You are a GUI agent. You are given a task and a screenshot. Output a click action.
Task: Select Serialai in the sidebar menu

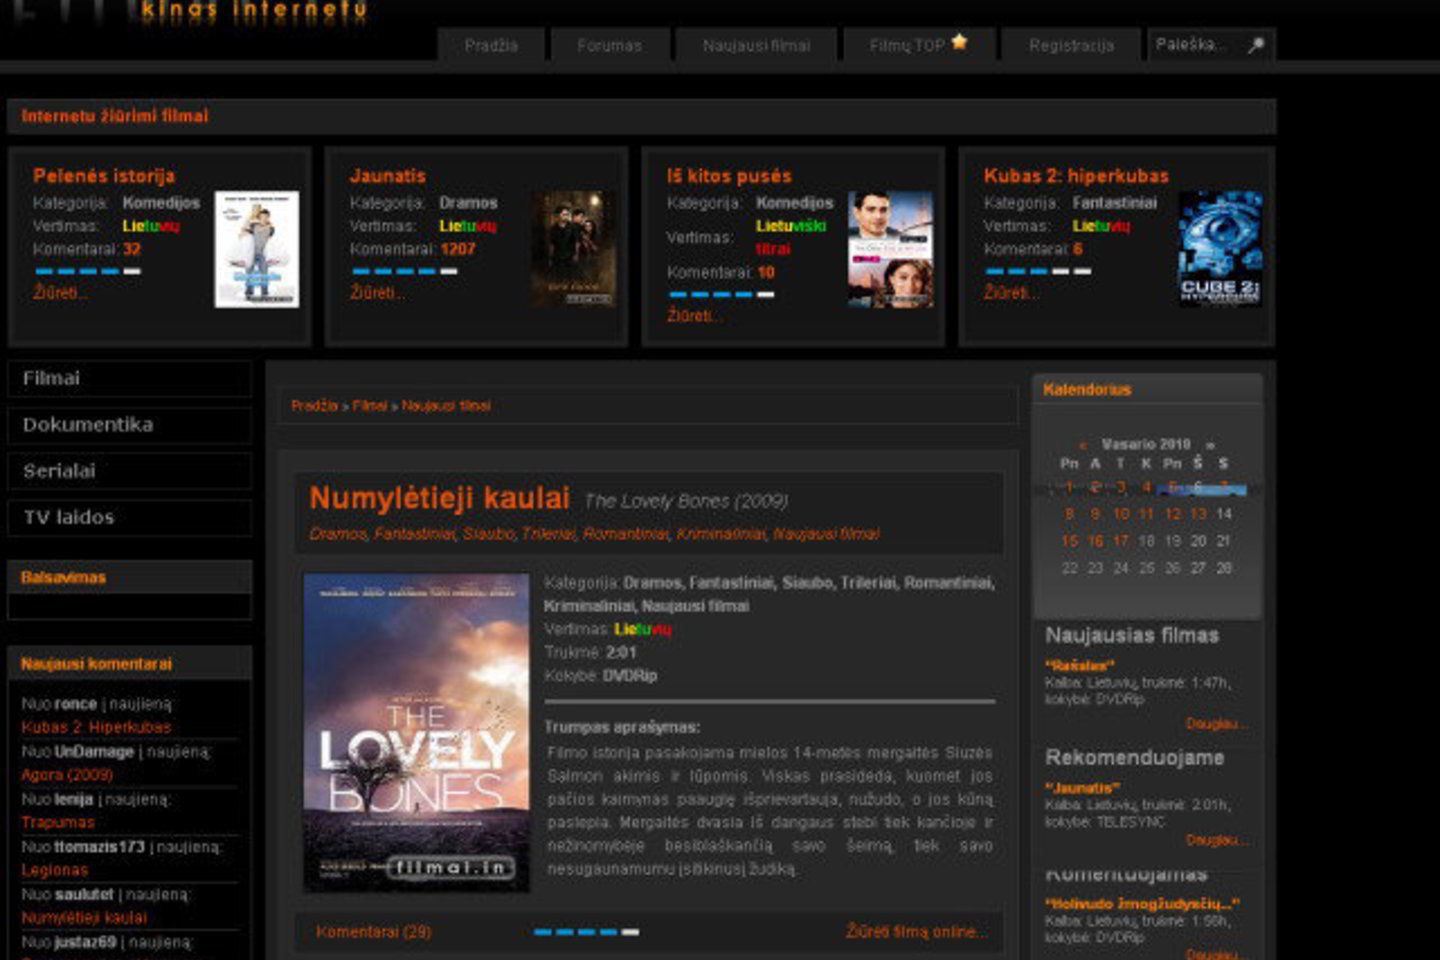[130, 471]
